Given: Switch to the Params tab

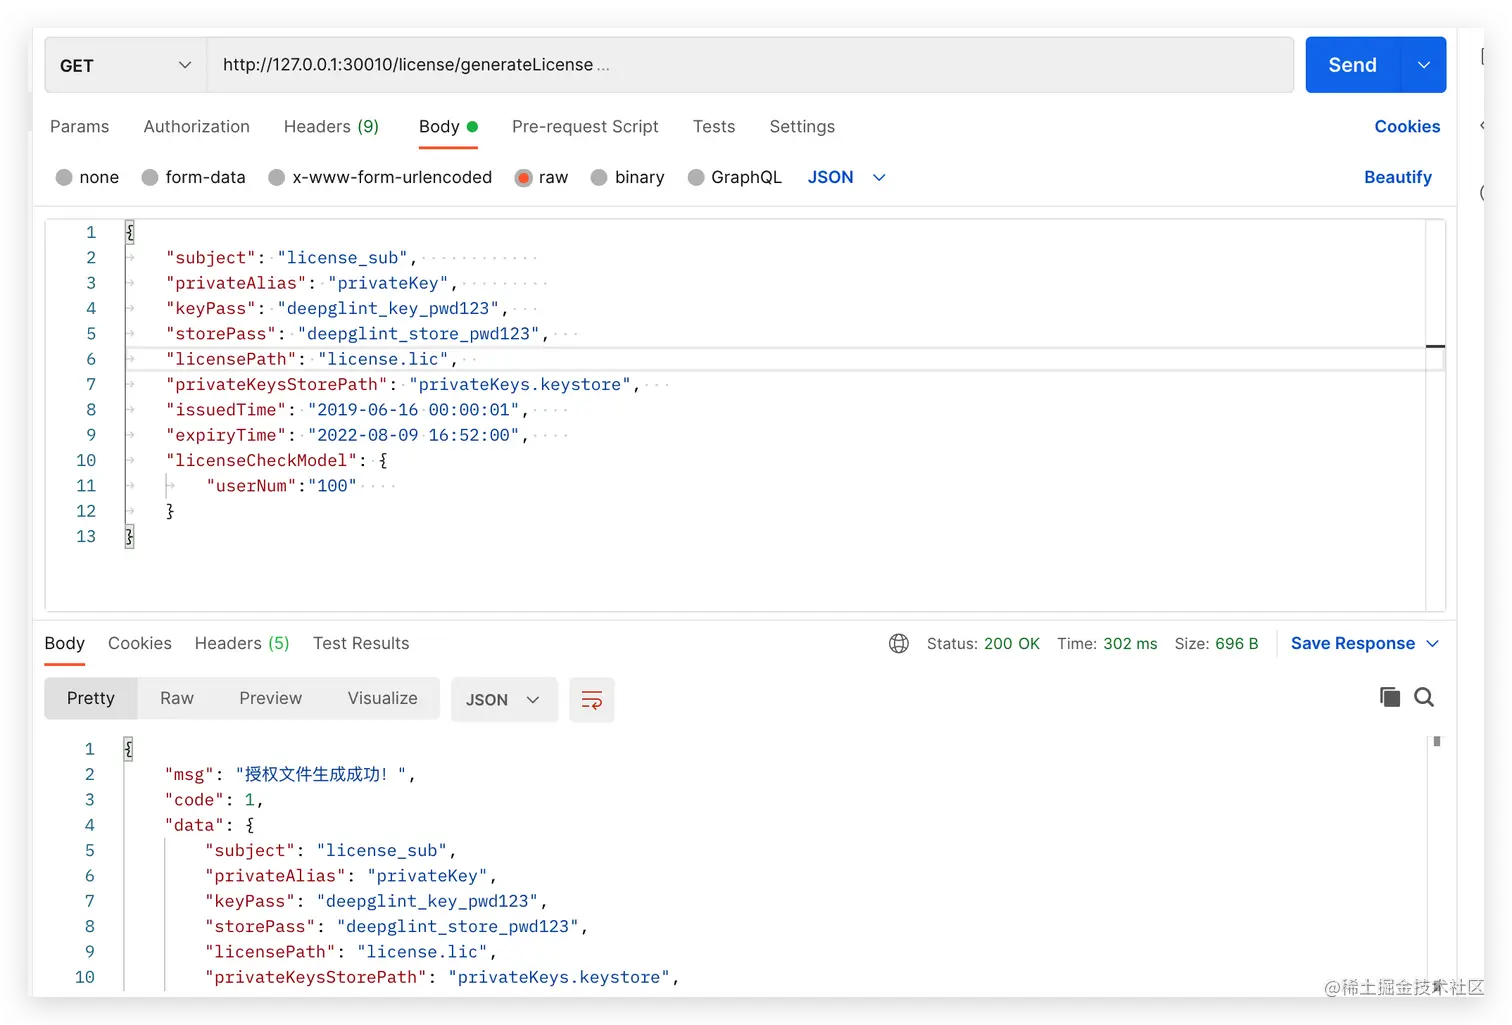Looking at the screenshot, I should [x=79, y=127].
